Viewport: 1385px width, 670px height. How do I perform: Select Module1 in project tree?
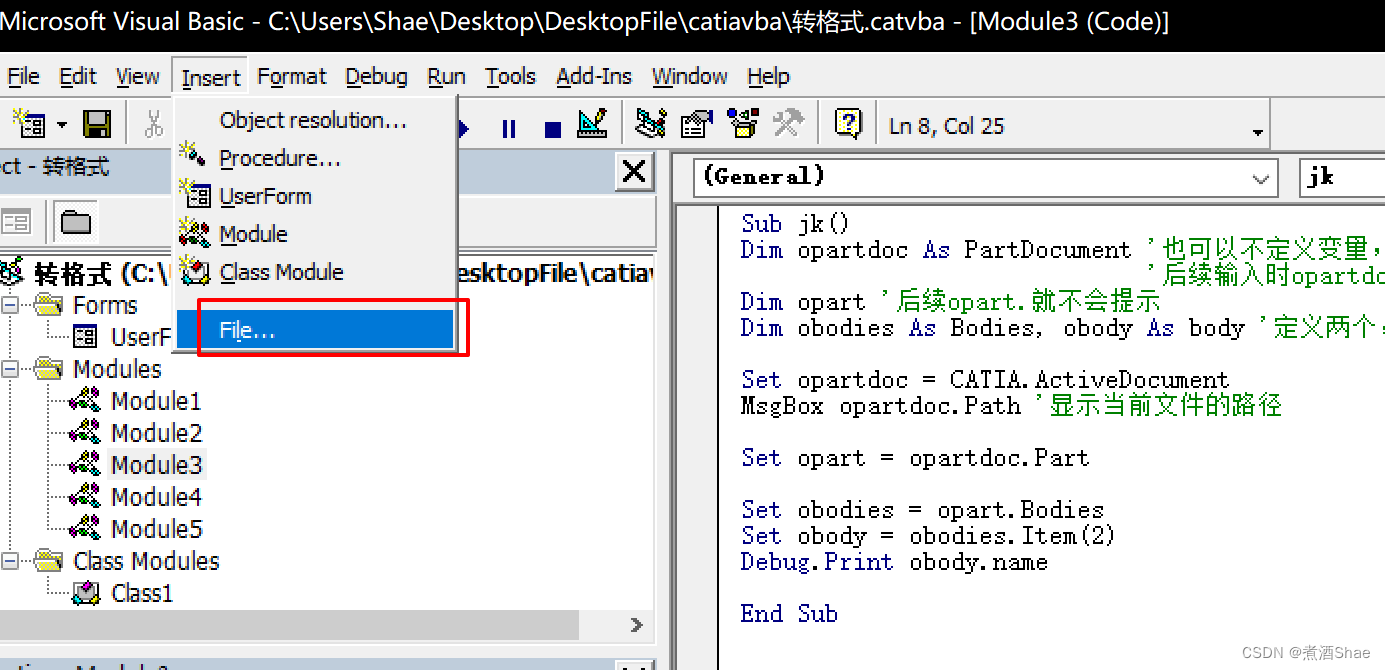[x=156, y=401]
